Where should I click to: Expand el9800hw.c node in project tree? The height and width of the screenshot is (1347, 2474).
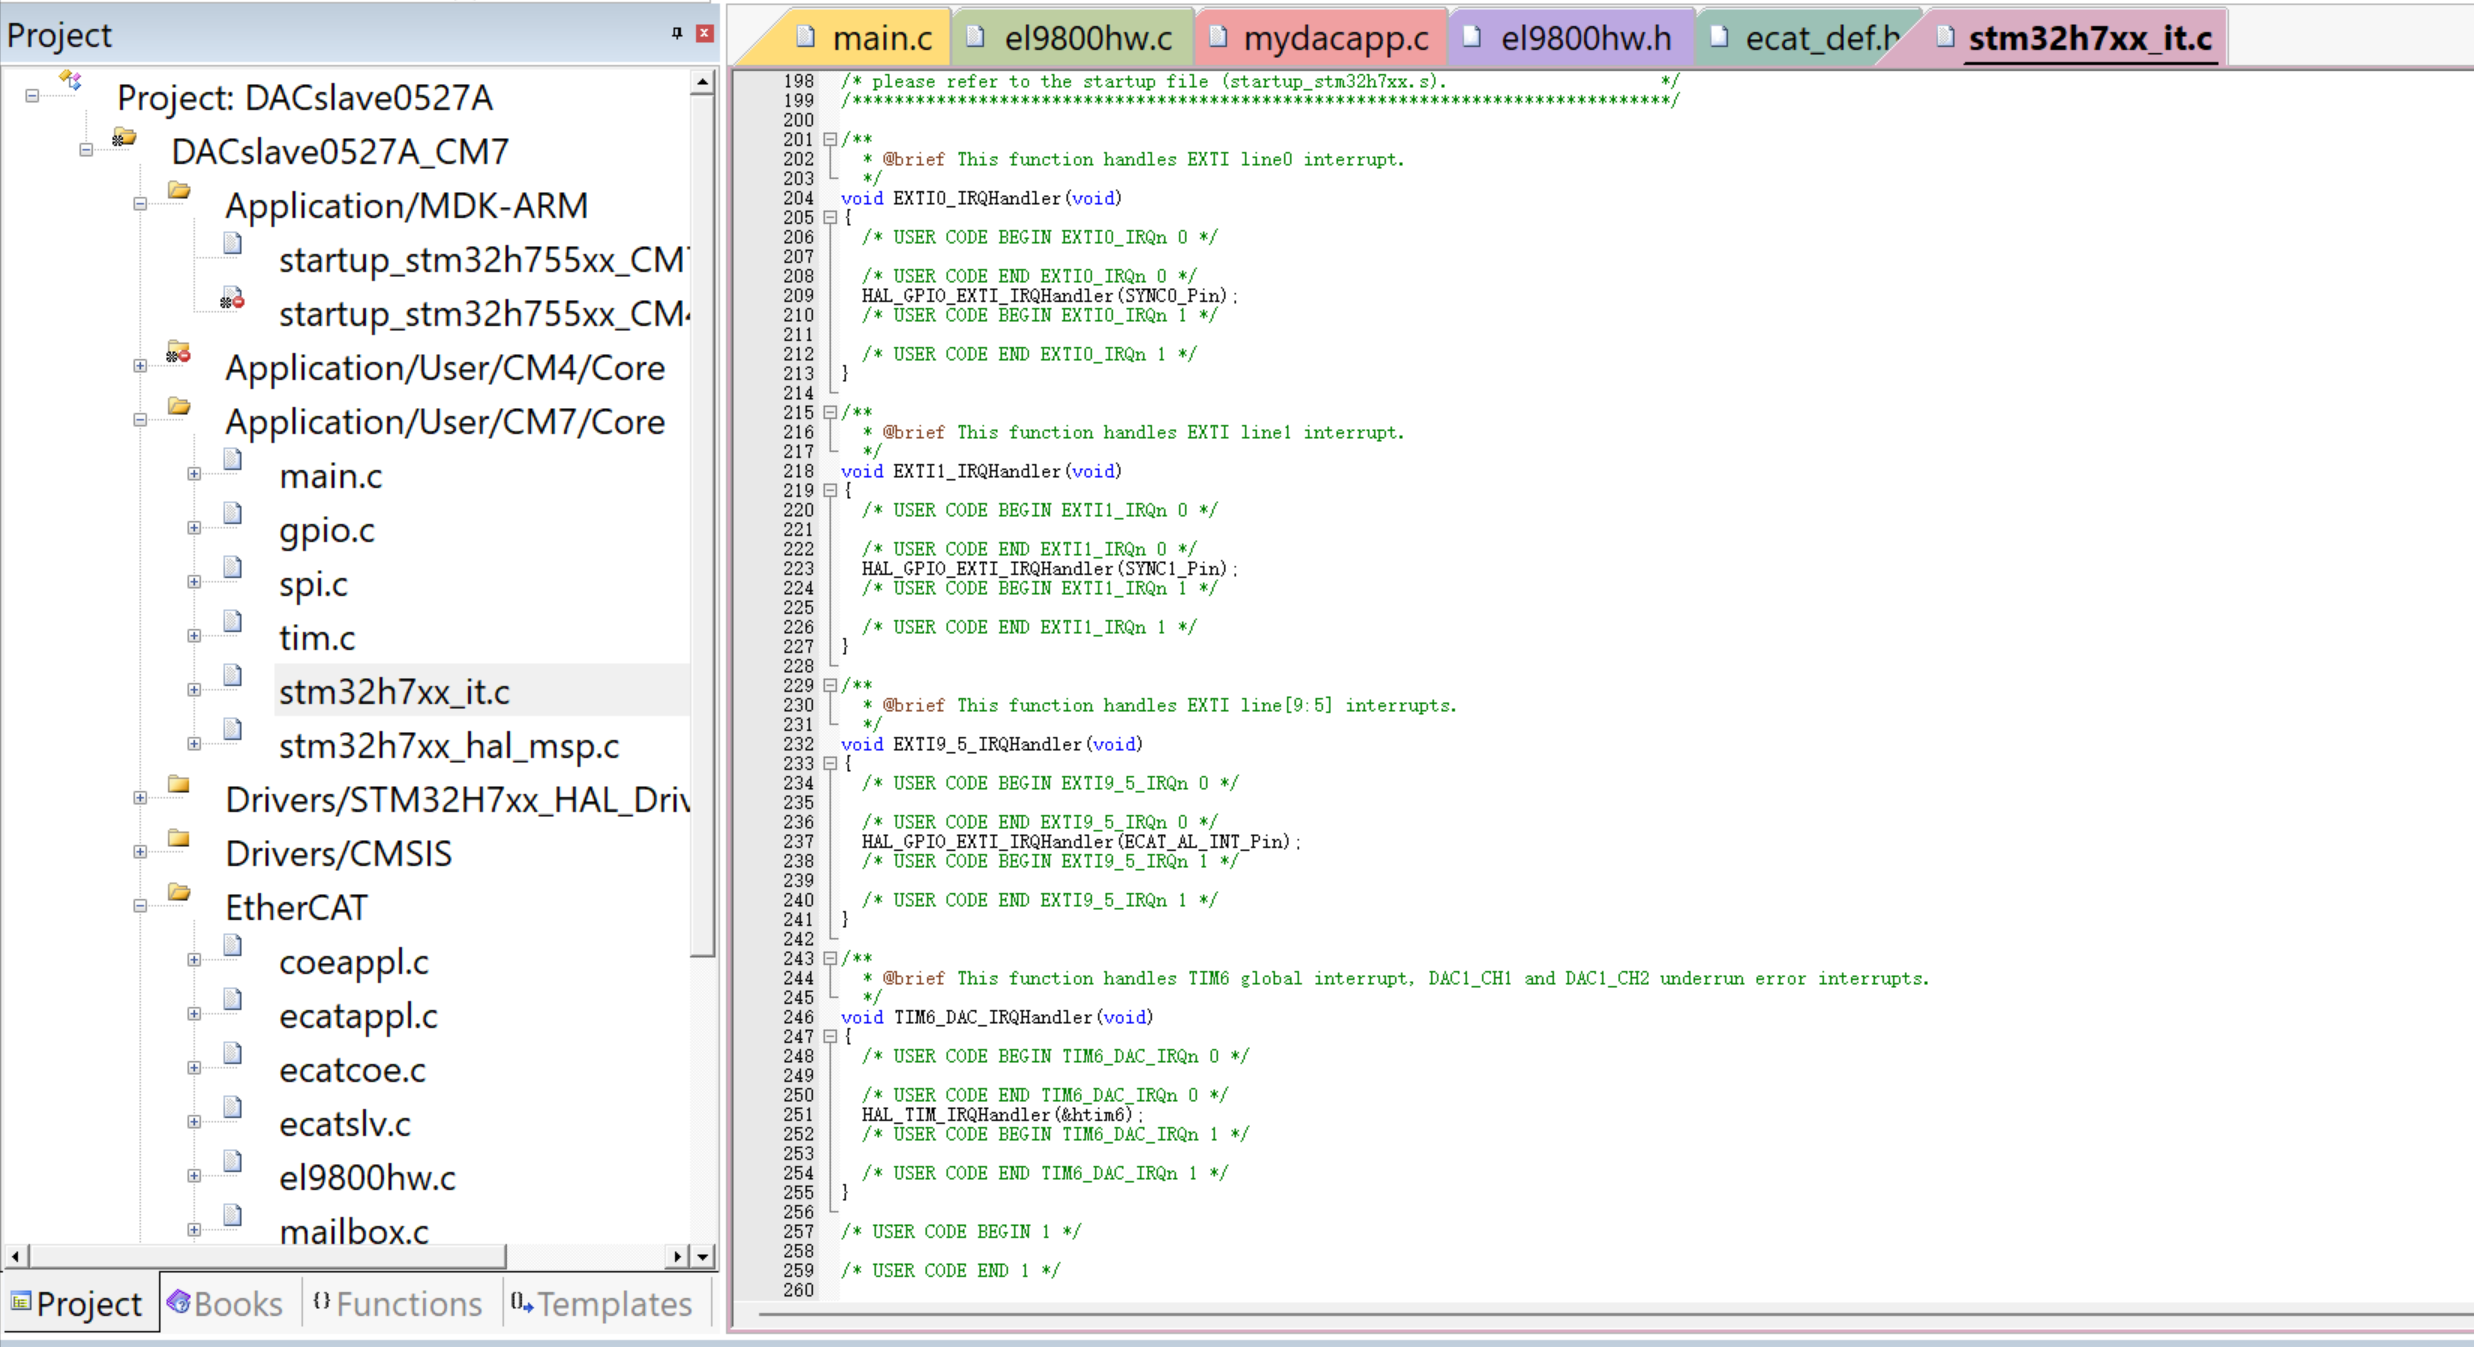coord(194,1176)
